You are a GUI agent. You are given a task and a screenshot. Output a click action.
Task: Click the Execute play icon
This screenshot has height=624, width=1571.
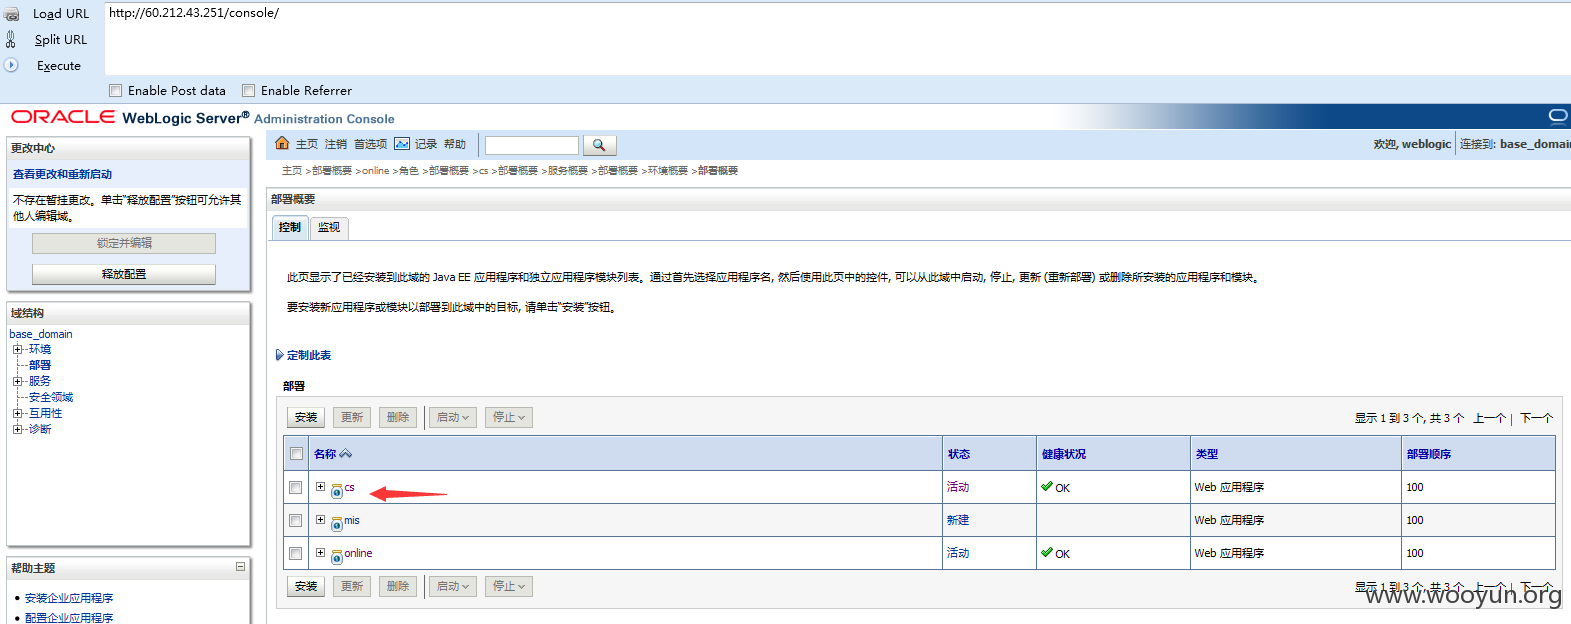[x=11, y=65]
